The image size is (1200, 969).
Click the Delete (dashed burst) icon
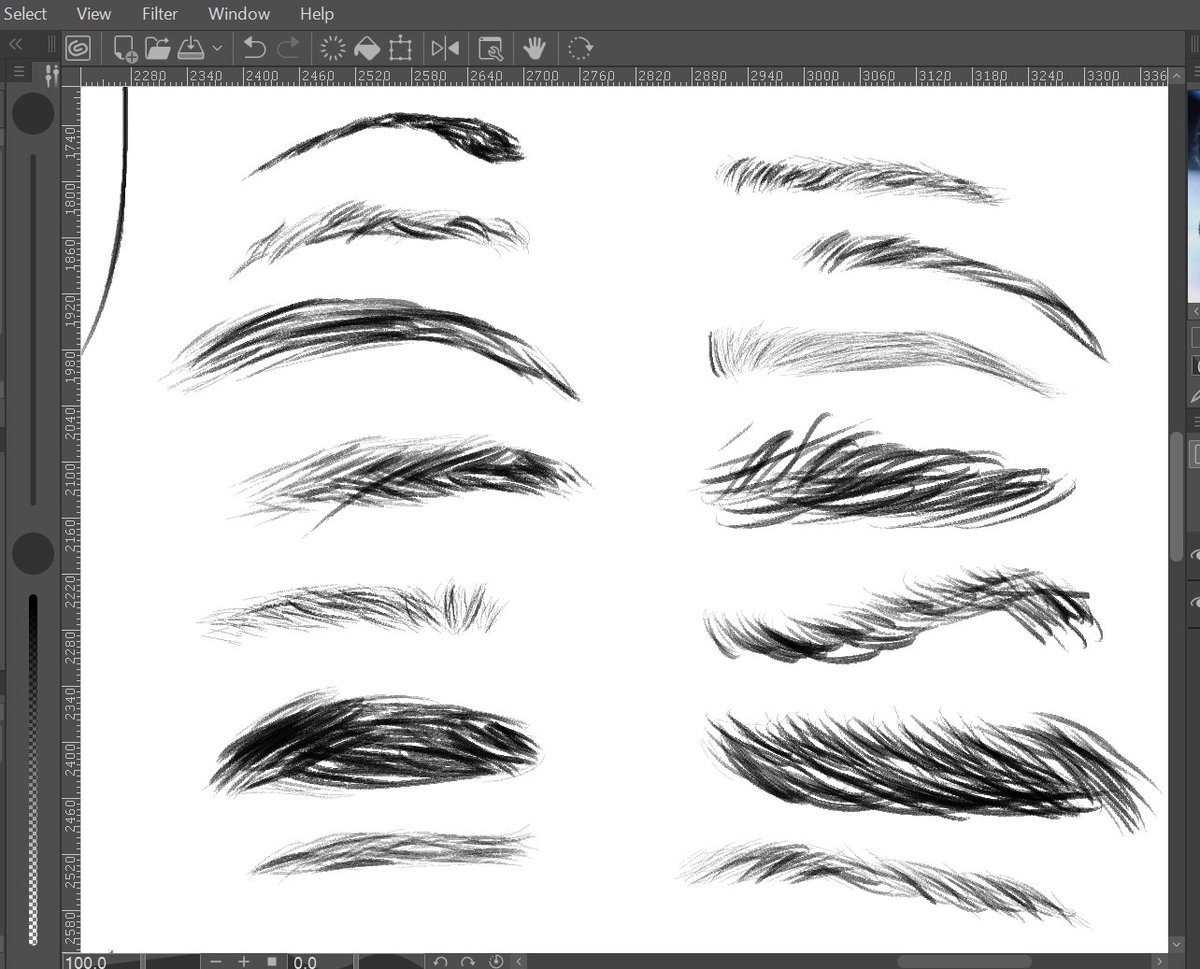click(x=333, y=48)
